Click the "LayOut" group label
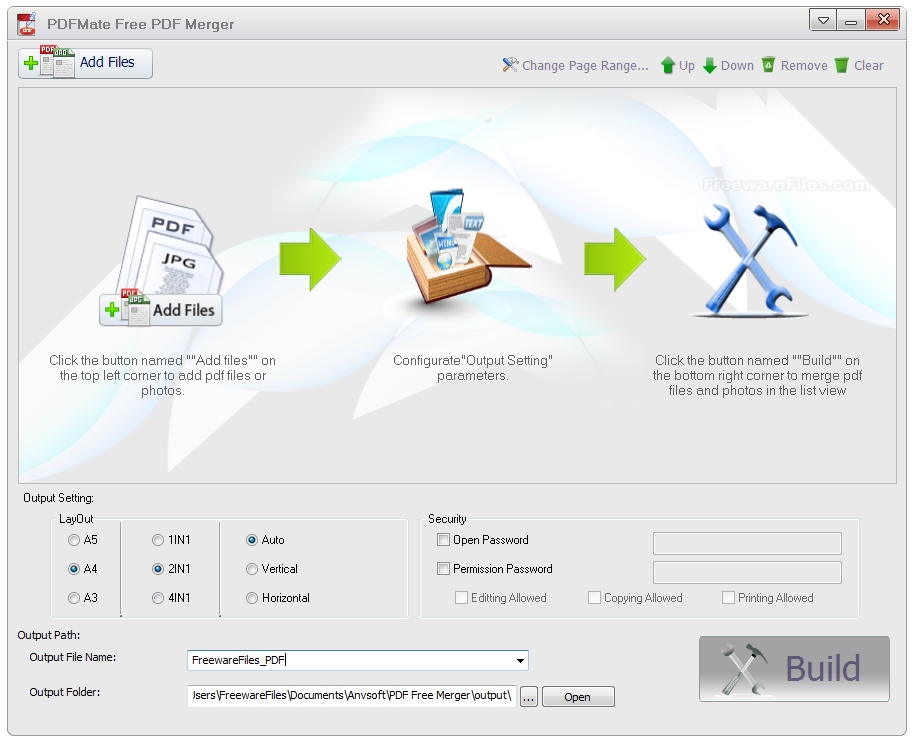914x742 pixels. click(76, 519)
